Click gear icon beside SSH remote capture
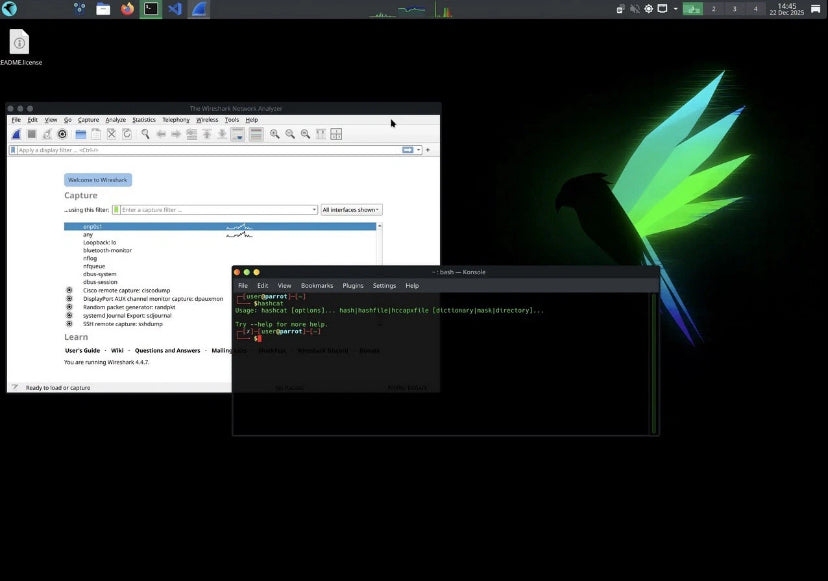 click(x=69, y=324)
